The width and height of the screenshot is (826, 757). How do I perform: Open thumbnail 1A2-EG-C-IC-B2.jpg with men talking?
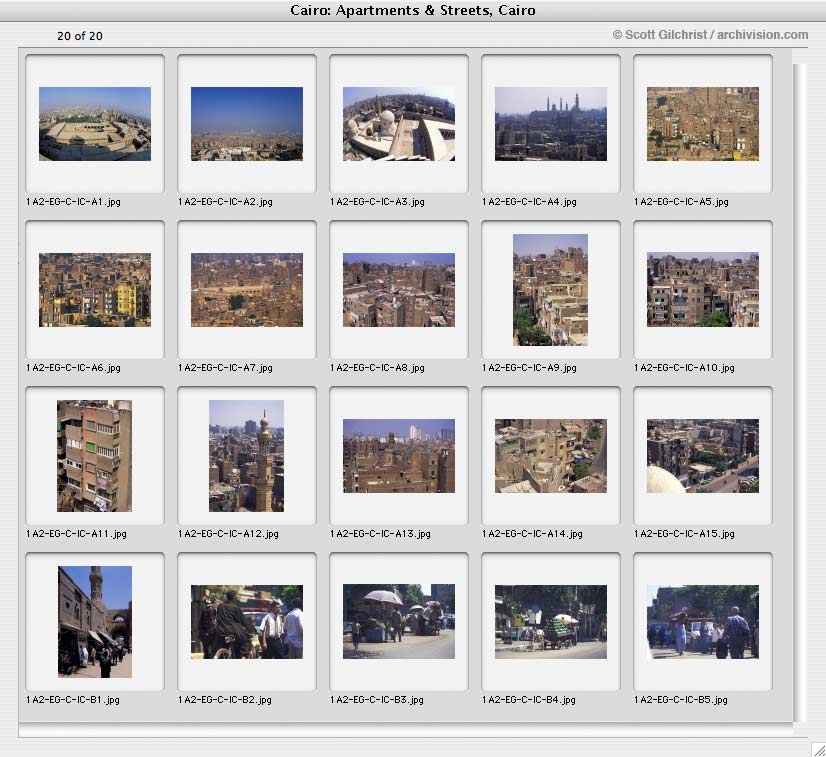pyautogui.click(x=247, y=622)
